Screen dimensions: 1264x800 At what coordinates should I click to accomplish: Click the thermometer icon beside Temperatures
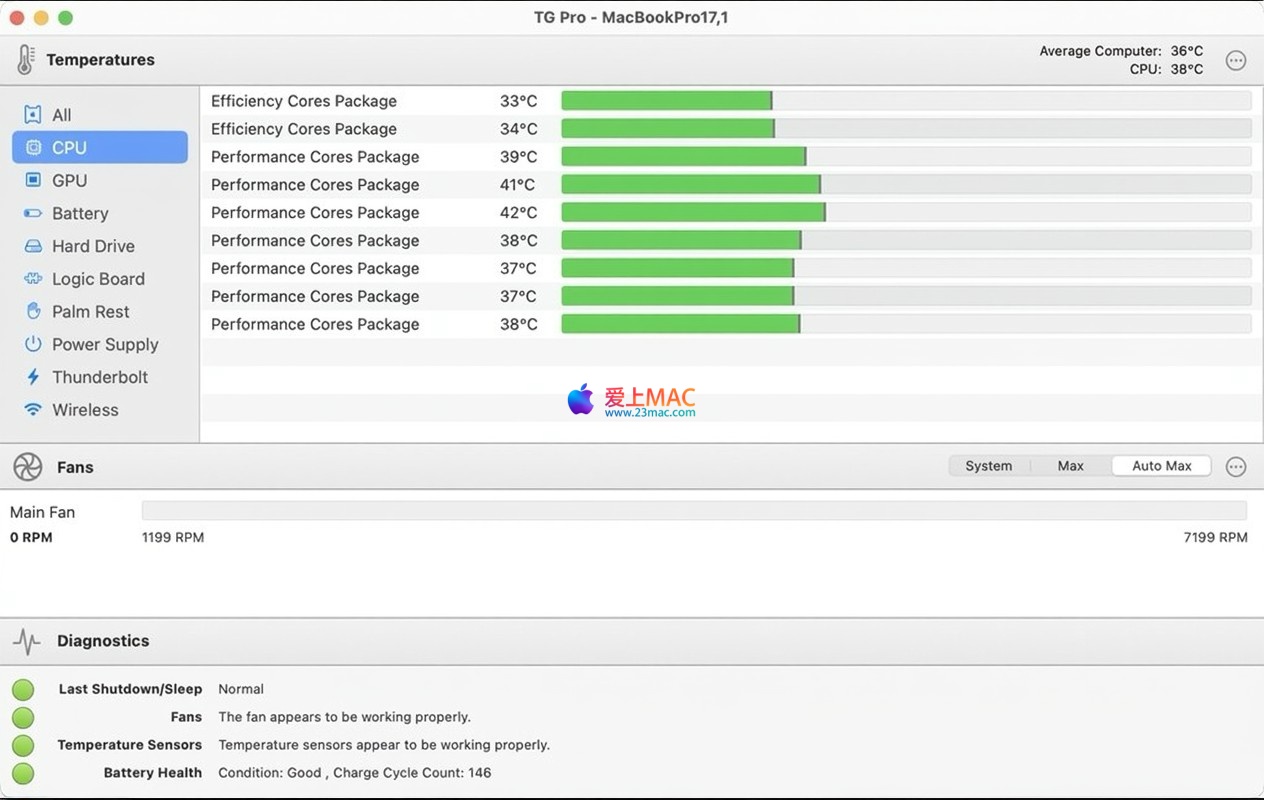(25, 60)
